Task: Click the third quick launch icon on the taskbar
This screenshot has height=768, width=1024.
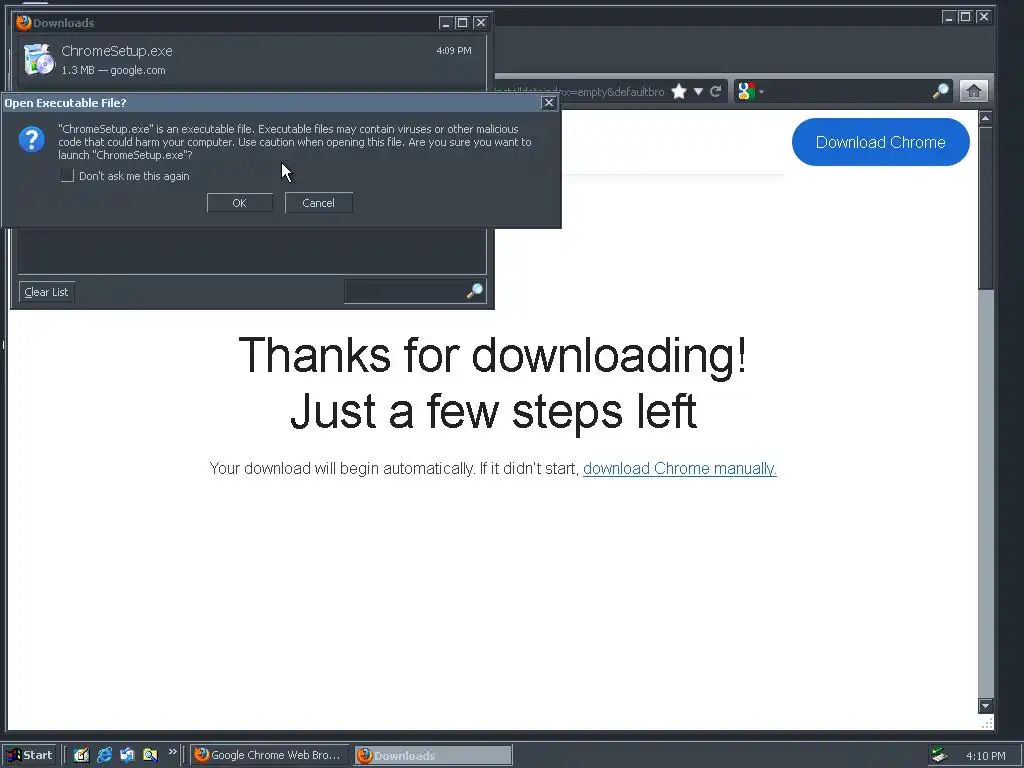Action: (x=127, y=755)
